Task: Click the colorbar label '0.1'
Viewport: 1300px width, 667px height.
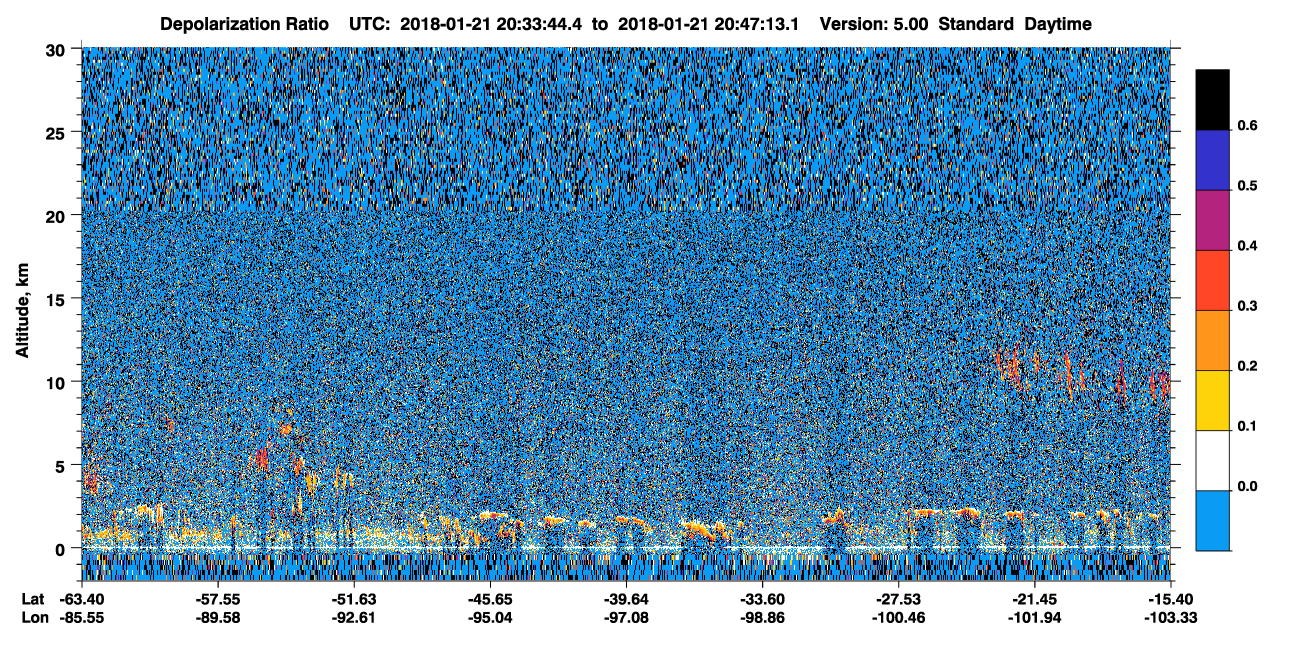Action: [x=1246, y=426]
